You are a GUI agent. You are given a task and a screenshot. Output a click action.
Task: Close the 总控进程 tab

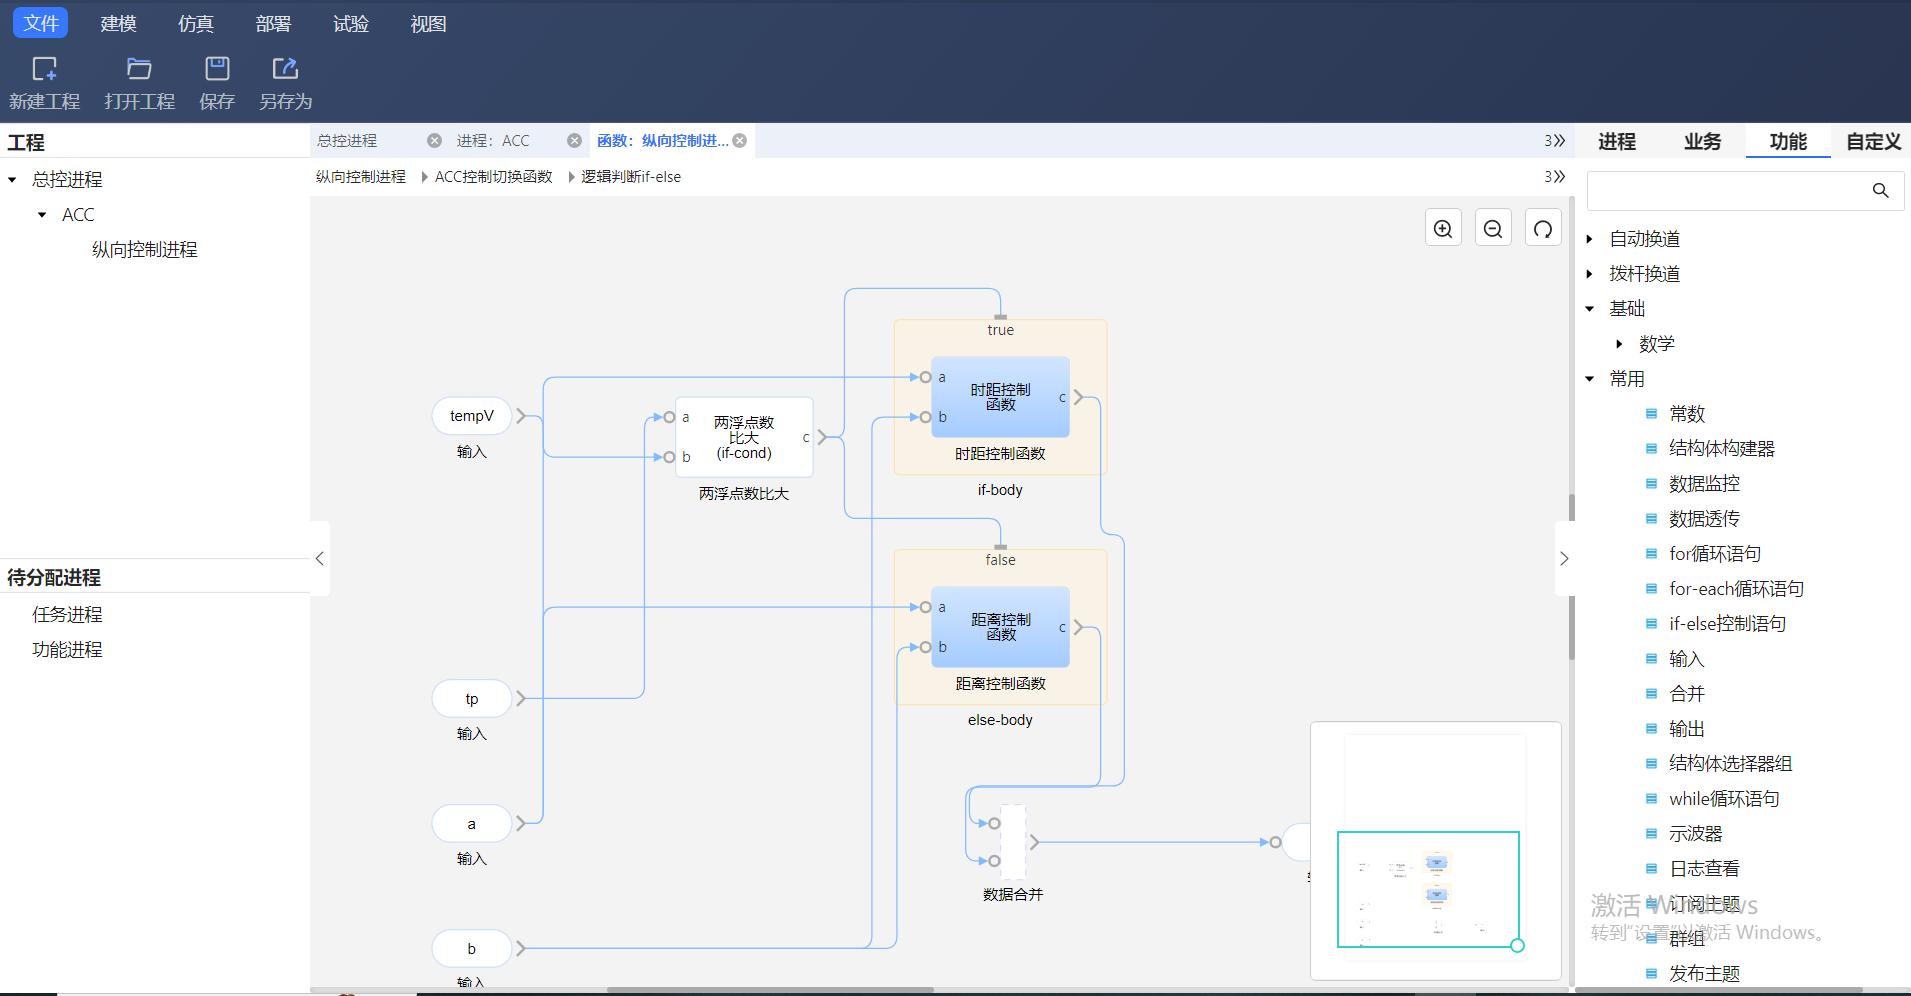[434, 141]
